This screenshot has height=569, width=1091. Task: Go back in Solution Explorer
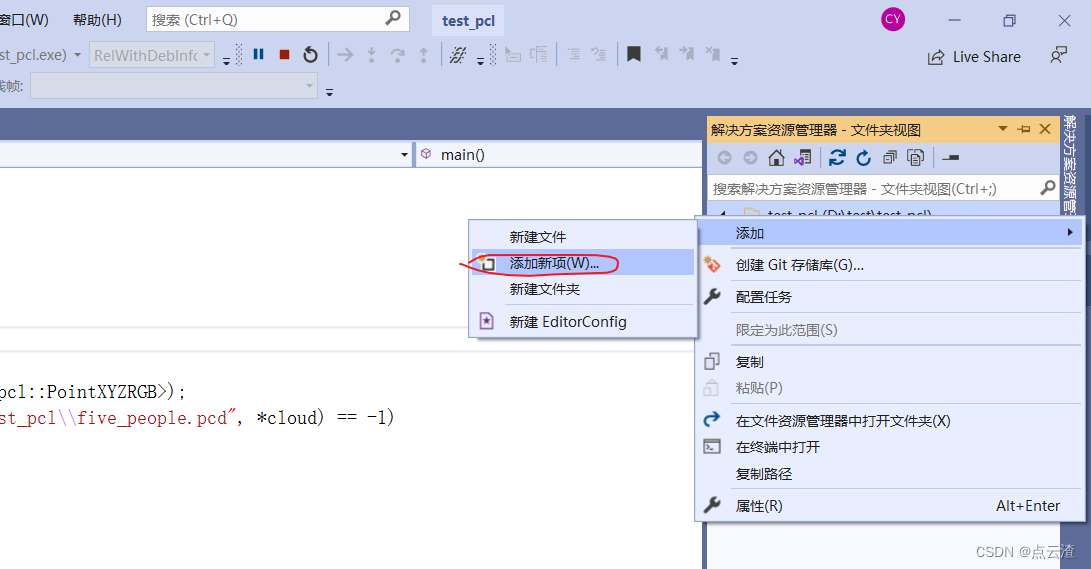tap(724, 158)
